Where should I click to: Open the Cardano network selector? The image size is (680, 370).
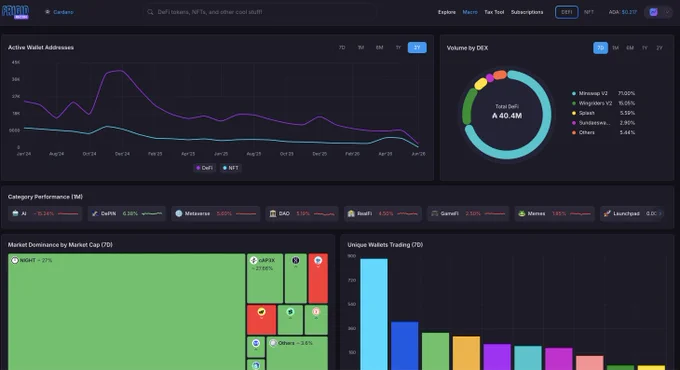tap(59, 12)
